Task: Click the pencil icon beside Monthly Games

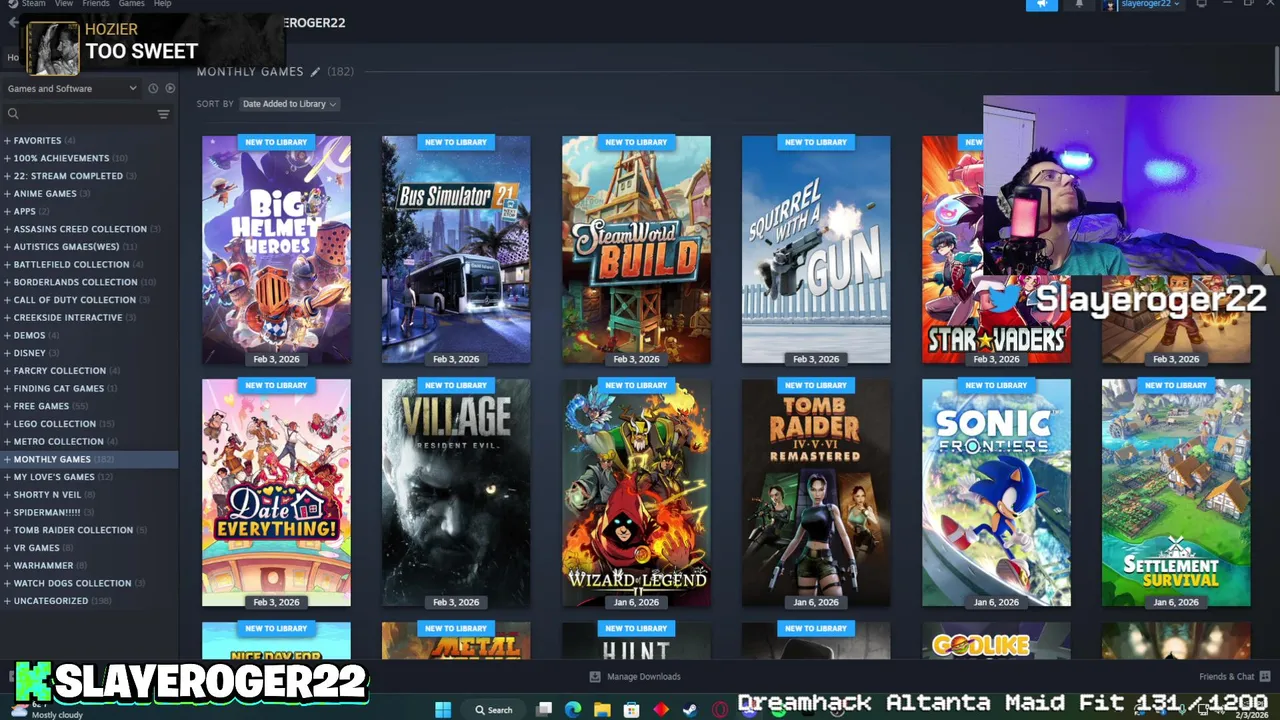Action: coord(315,72)
